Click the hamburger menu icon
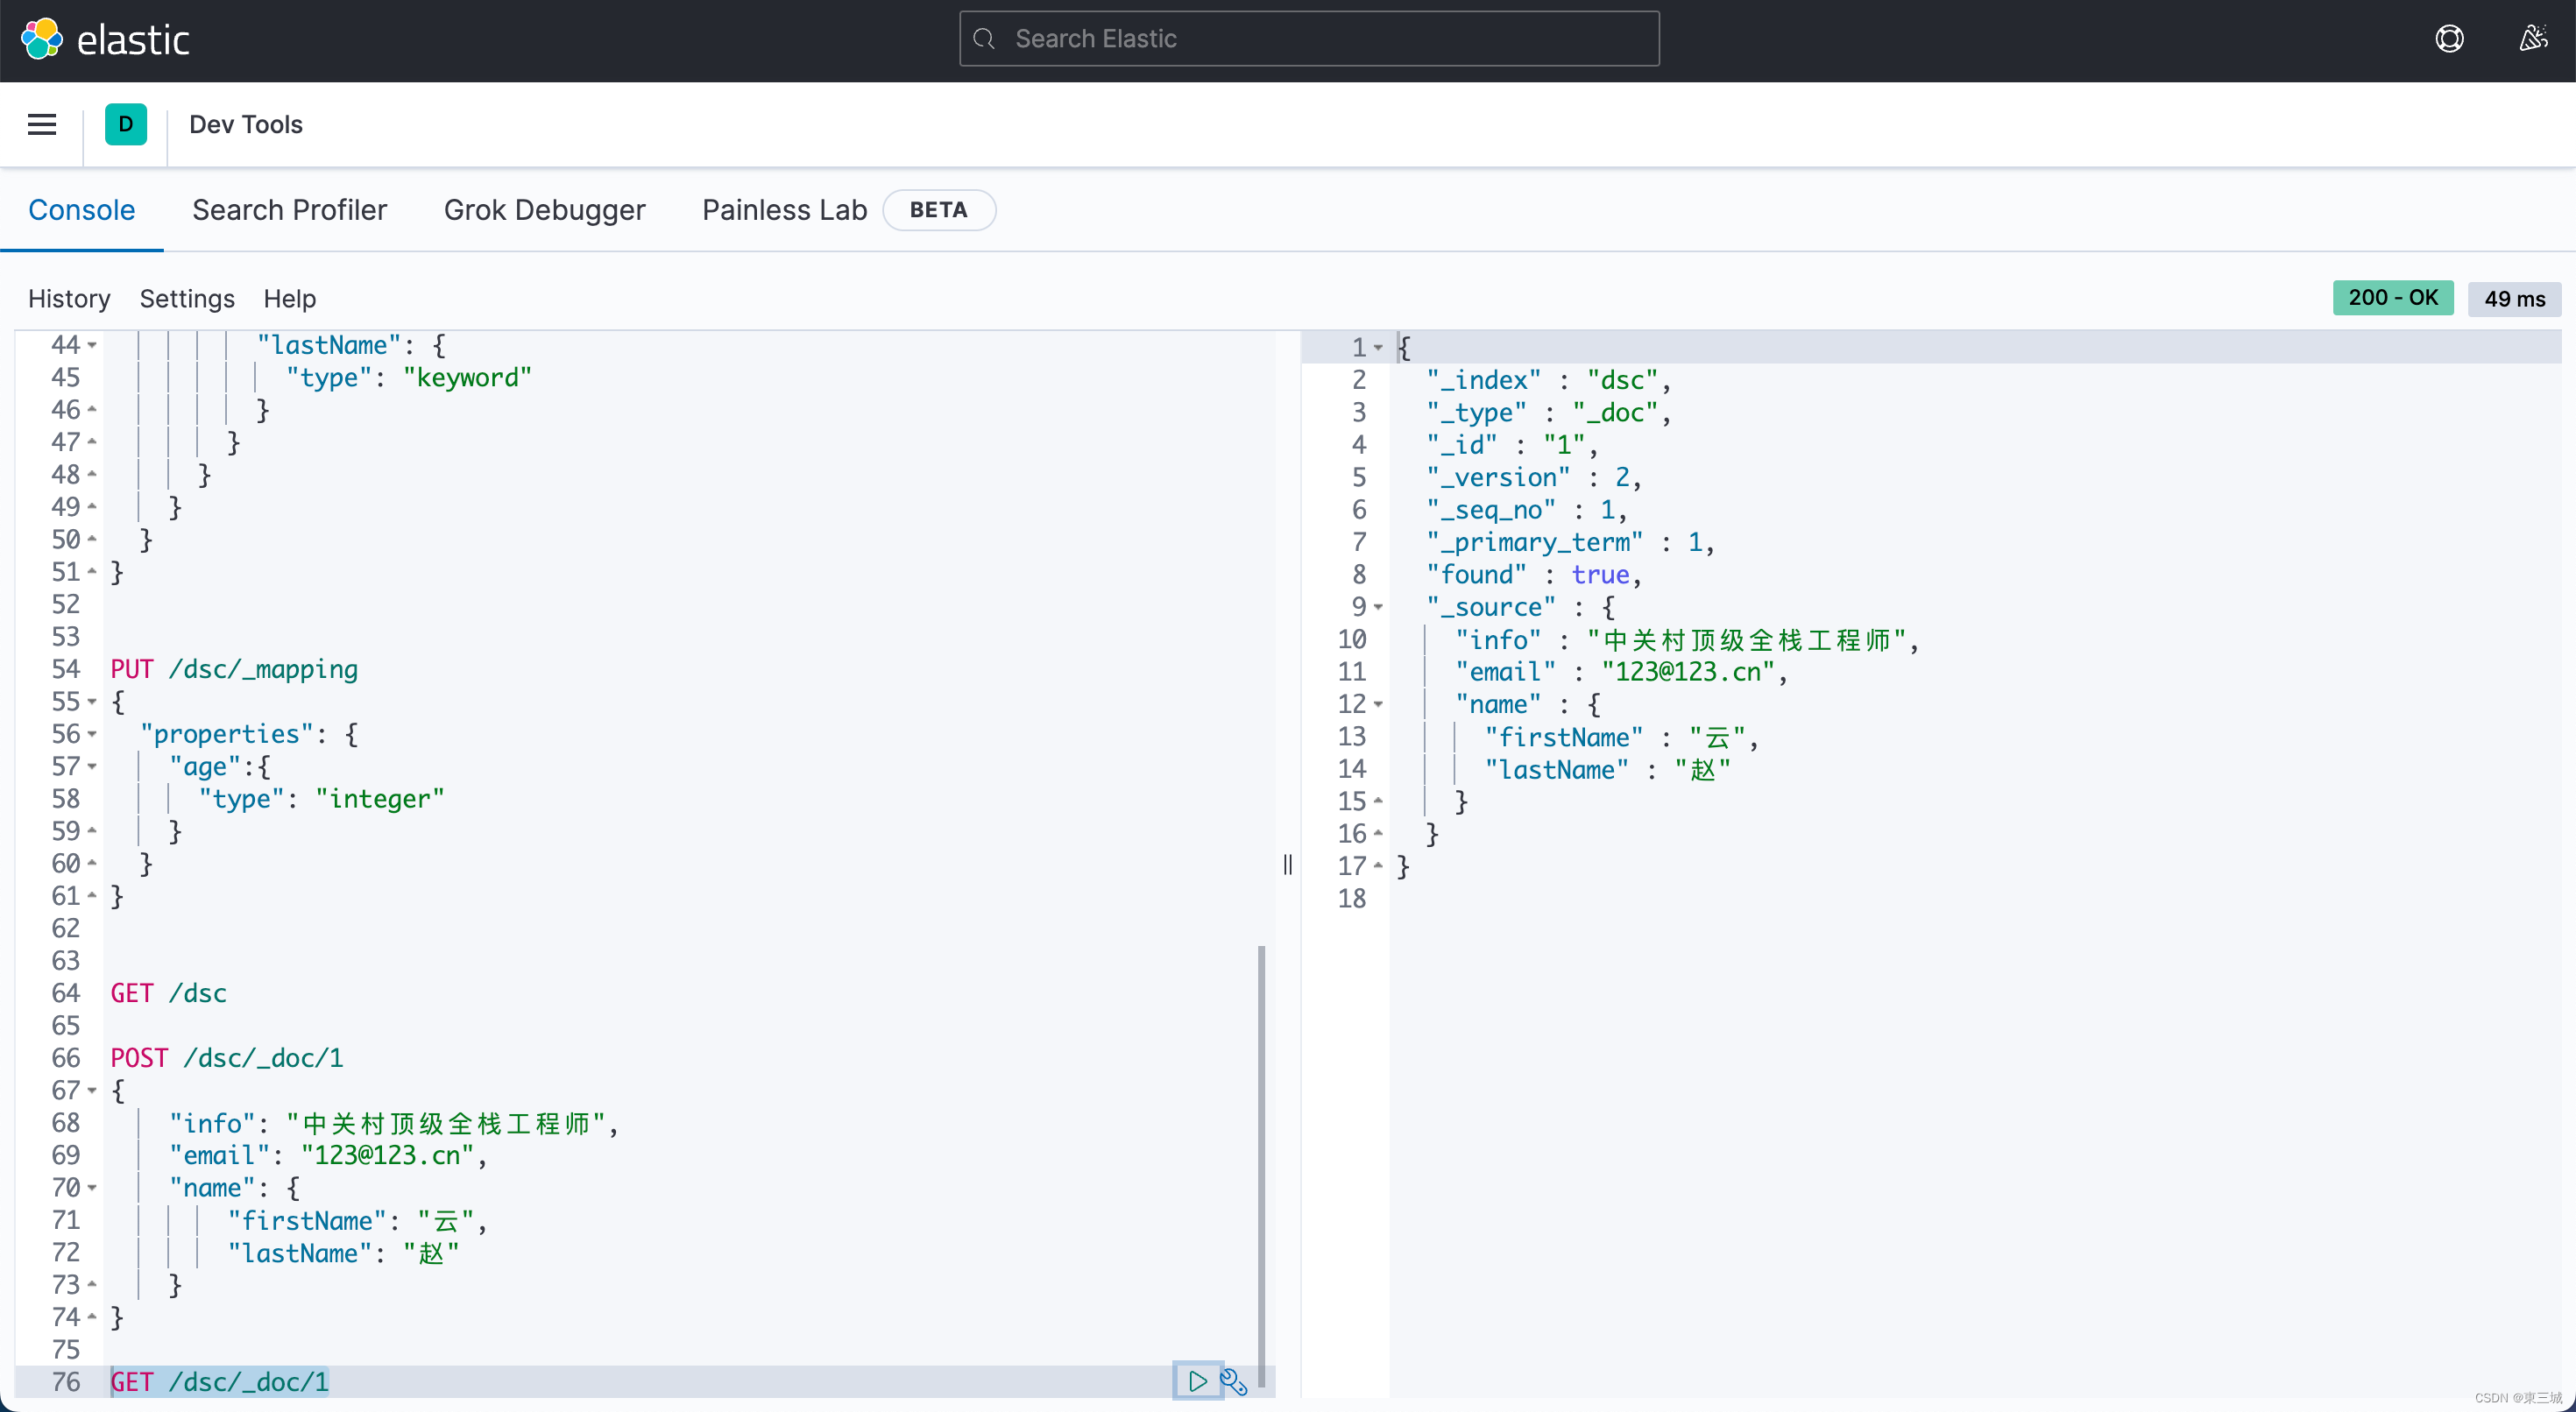This screenshot has width=2576, height=1412. click(42, 124)
